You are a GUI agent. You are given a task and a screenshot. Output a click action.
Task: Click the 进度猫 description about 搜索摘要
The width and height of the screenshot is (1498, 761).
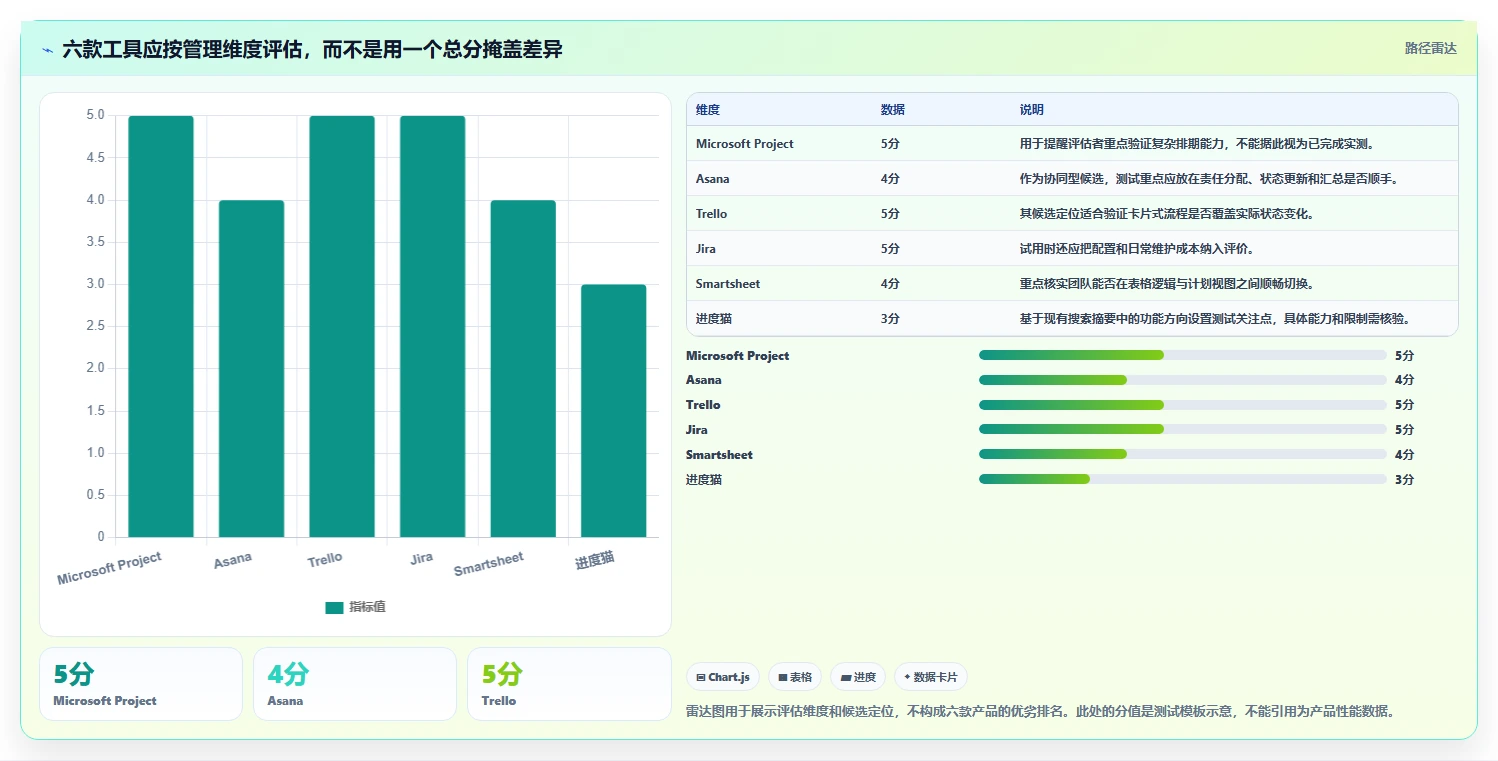click(x=1215, y=319)
